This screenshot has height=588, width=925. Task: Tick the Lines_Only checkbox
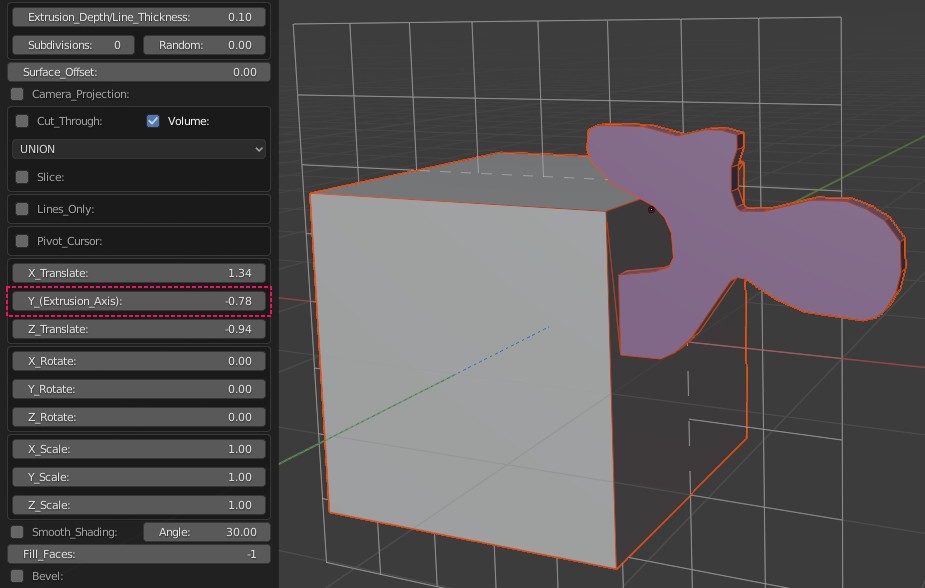22,209
